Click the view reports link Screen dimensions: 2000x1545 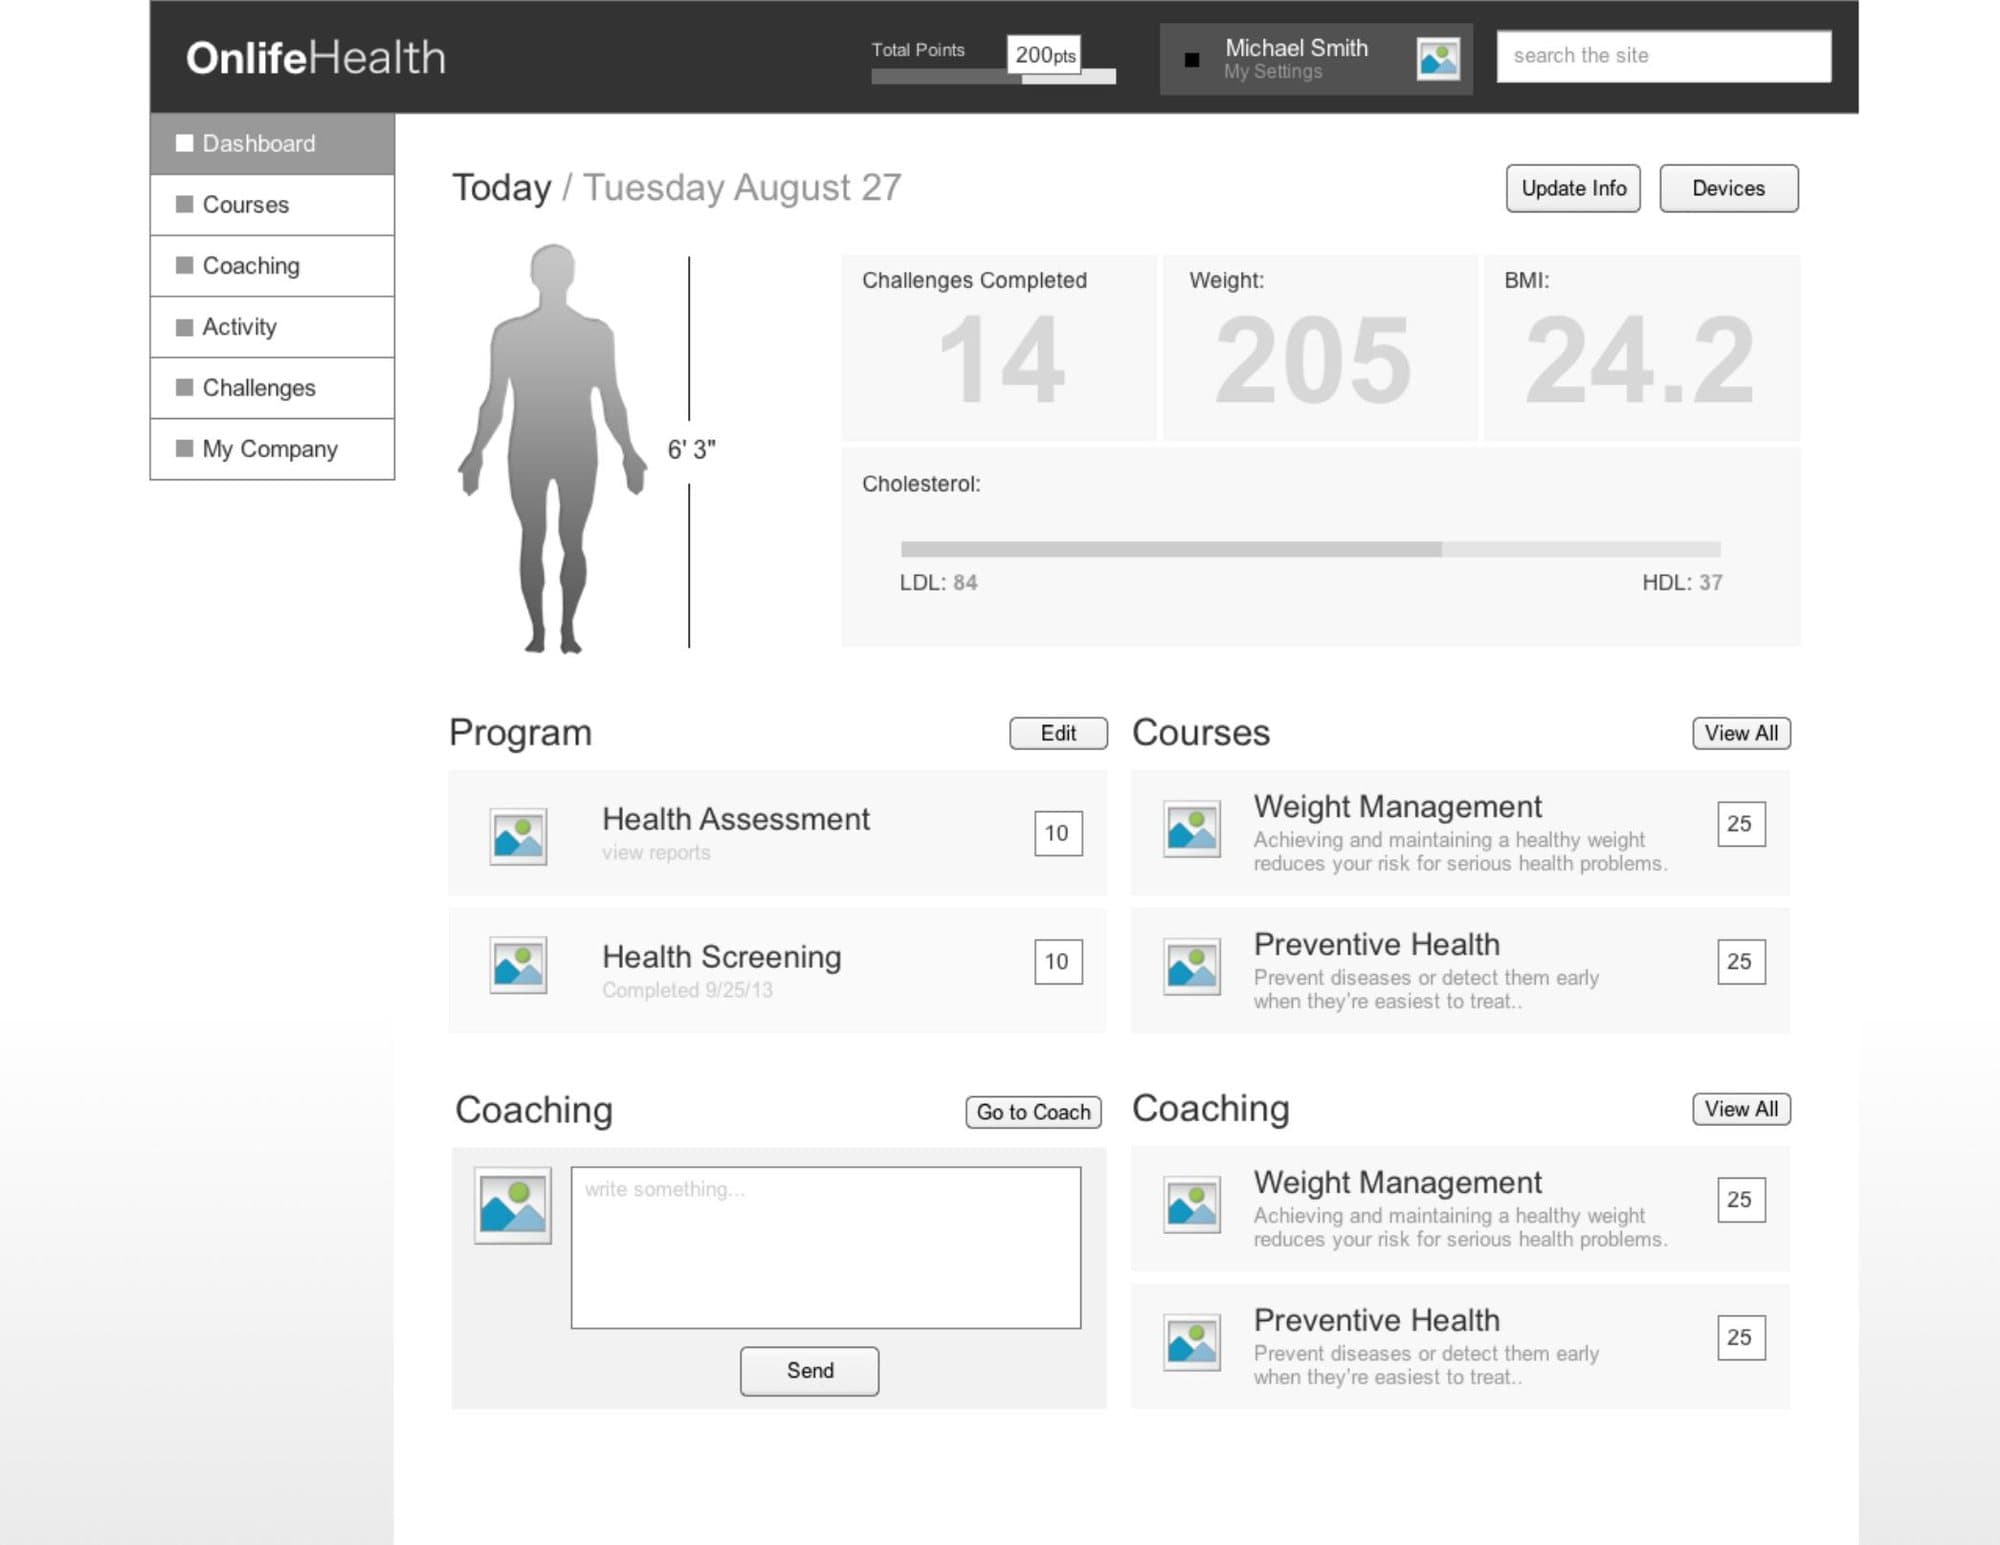coord(656,853)
